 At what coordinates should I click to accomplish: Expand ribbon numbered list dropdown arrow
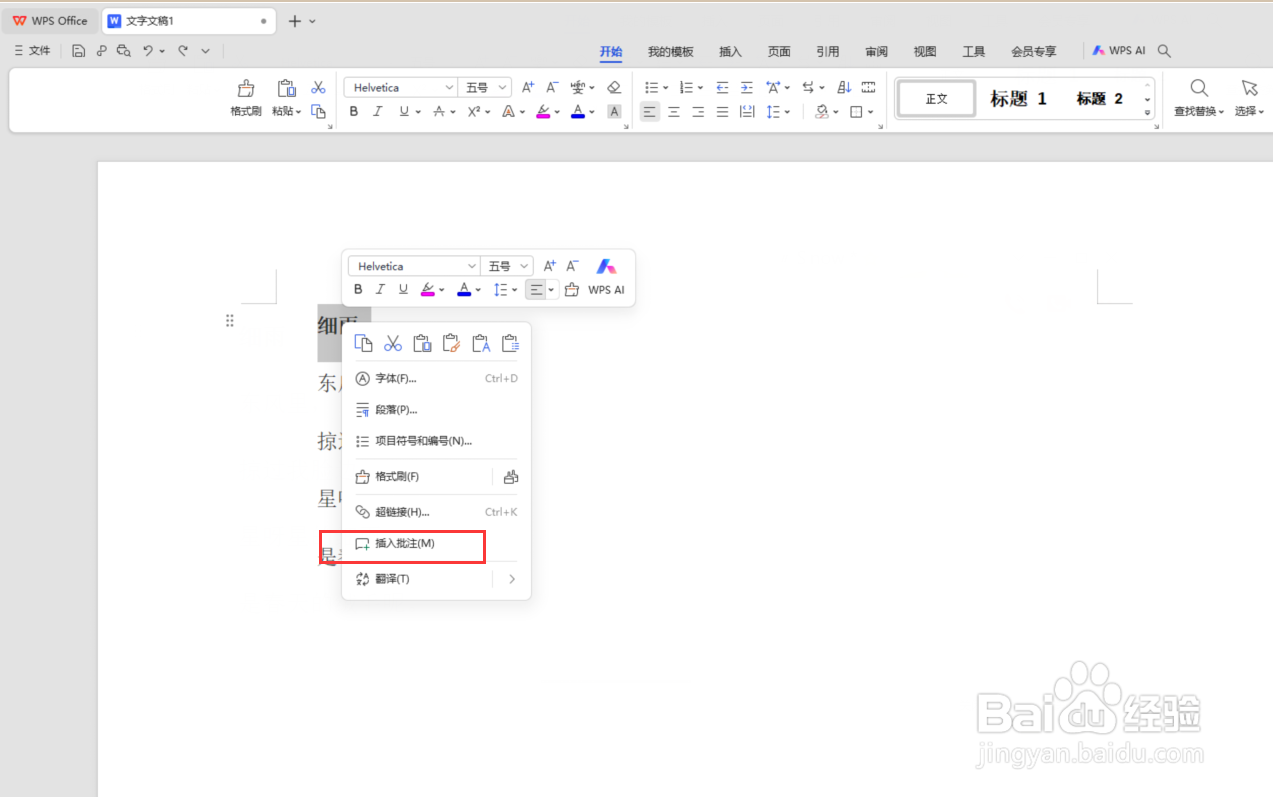700,88
